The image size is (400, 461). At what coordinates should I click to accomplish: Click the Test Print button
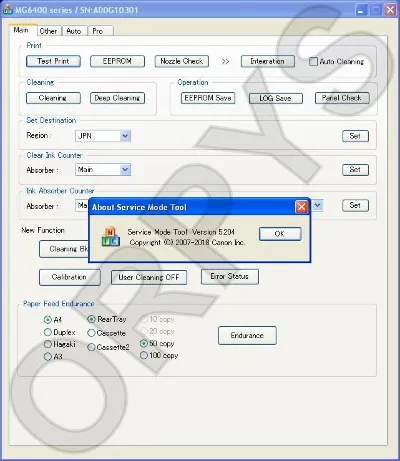point(53,61)
